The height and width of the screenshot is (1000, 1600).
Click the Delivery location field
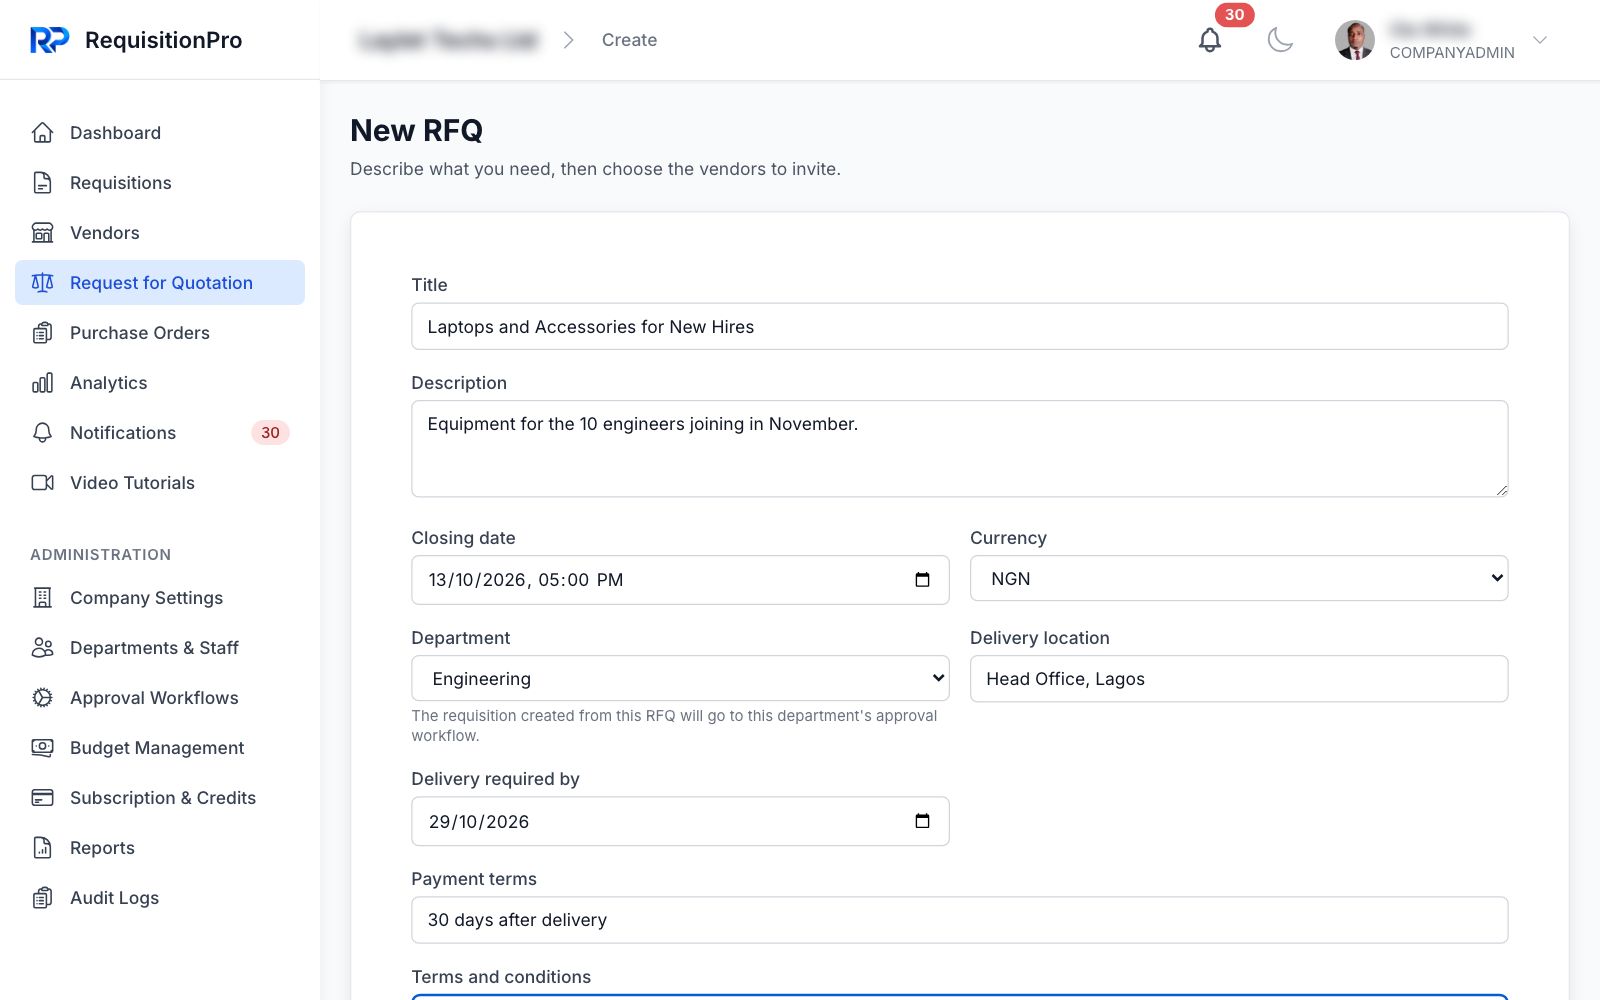tap(1239, 679)
